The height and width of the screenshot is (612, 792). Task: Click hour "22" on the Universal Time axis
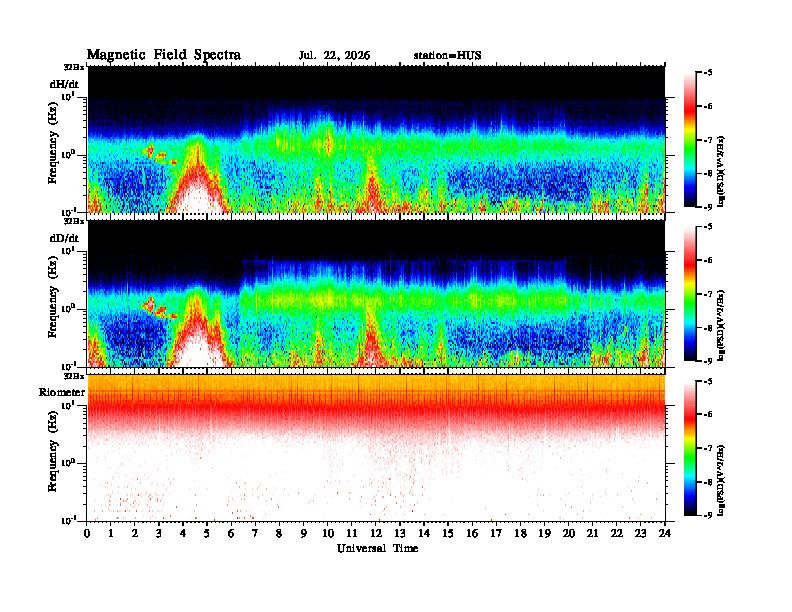point(617,533)
